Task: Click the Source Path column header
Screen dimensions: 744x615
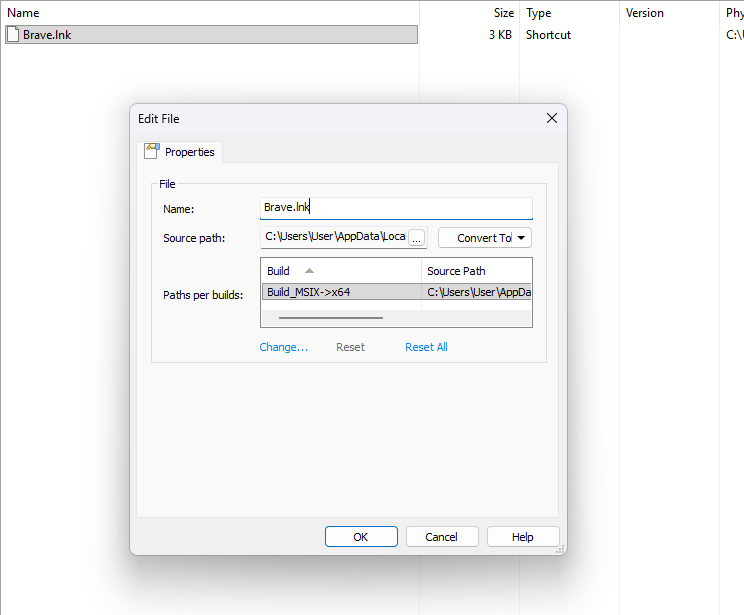Action: click(476, 271)
